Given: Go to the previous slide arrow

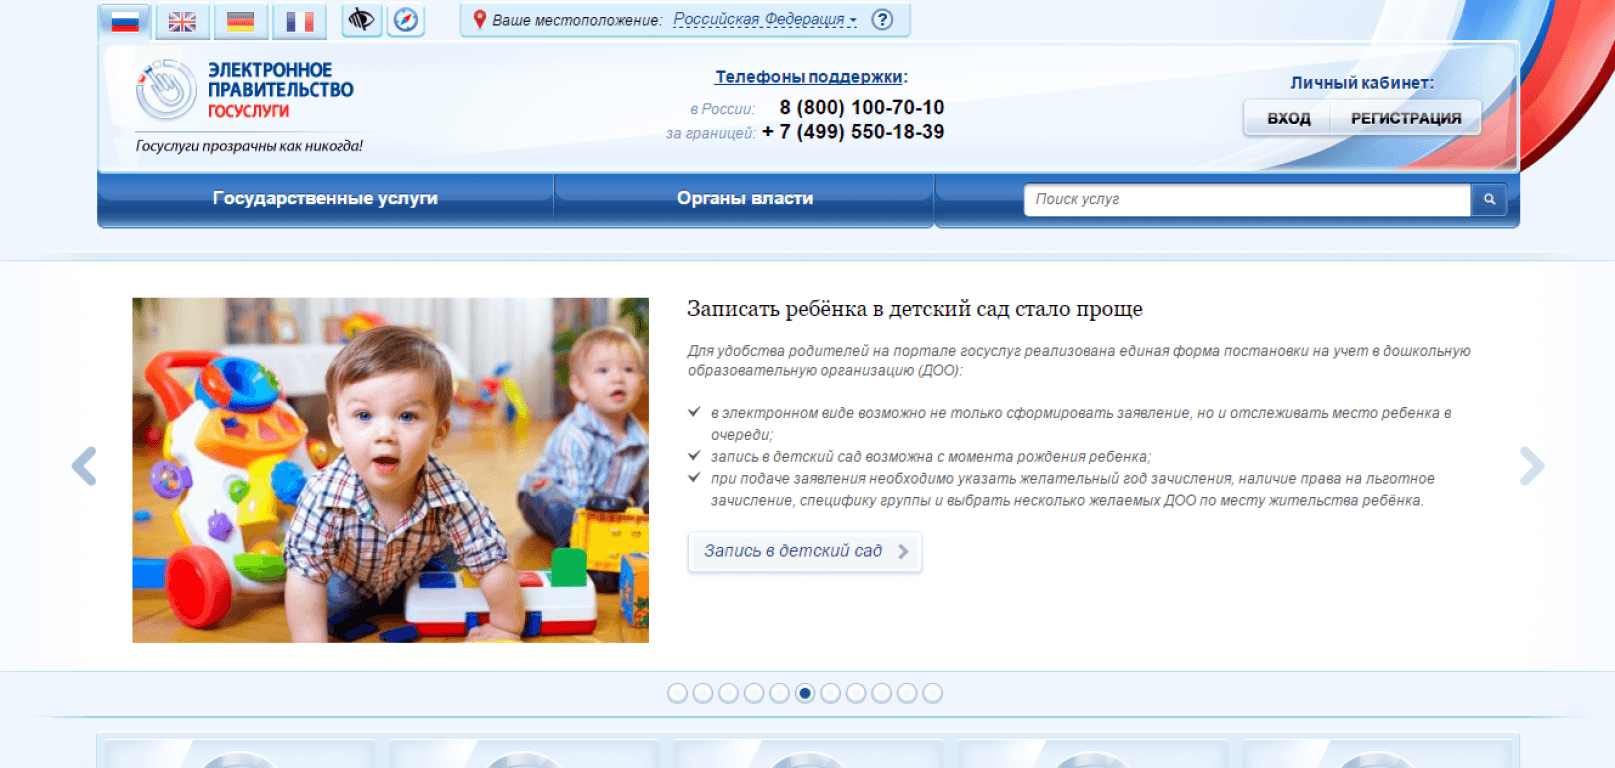Looking at the screenshot, I should click(84, 466).
